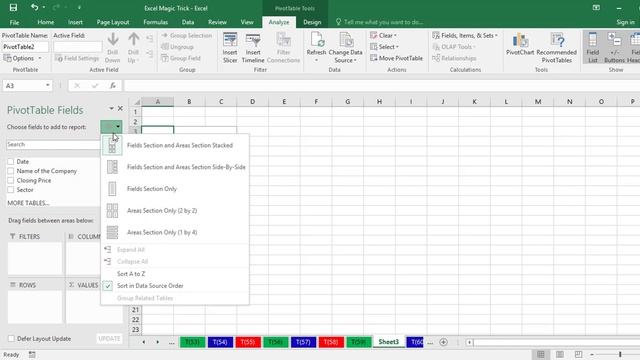The height and width of the screenshot is (360, 640).
Task: Click the field list Tools layout dropdown button
Action: tap(111, 127)
